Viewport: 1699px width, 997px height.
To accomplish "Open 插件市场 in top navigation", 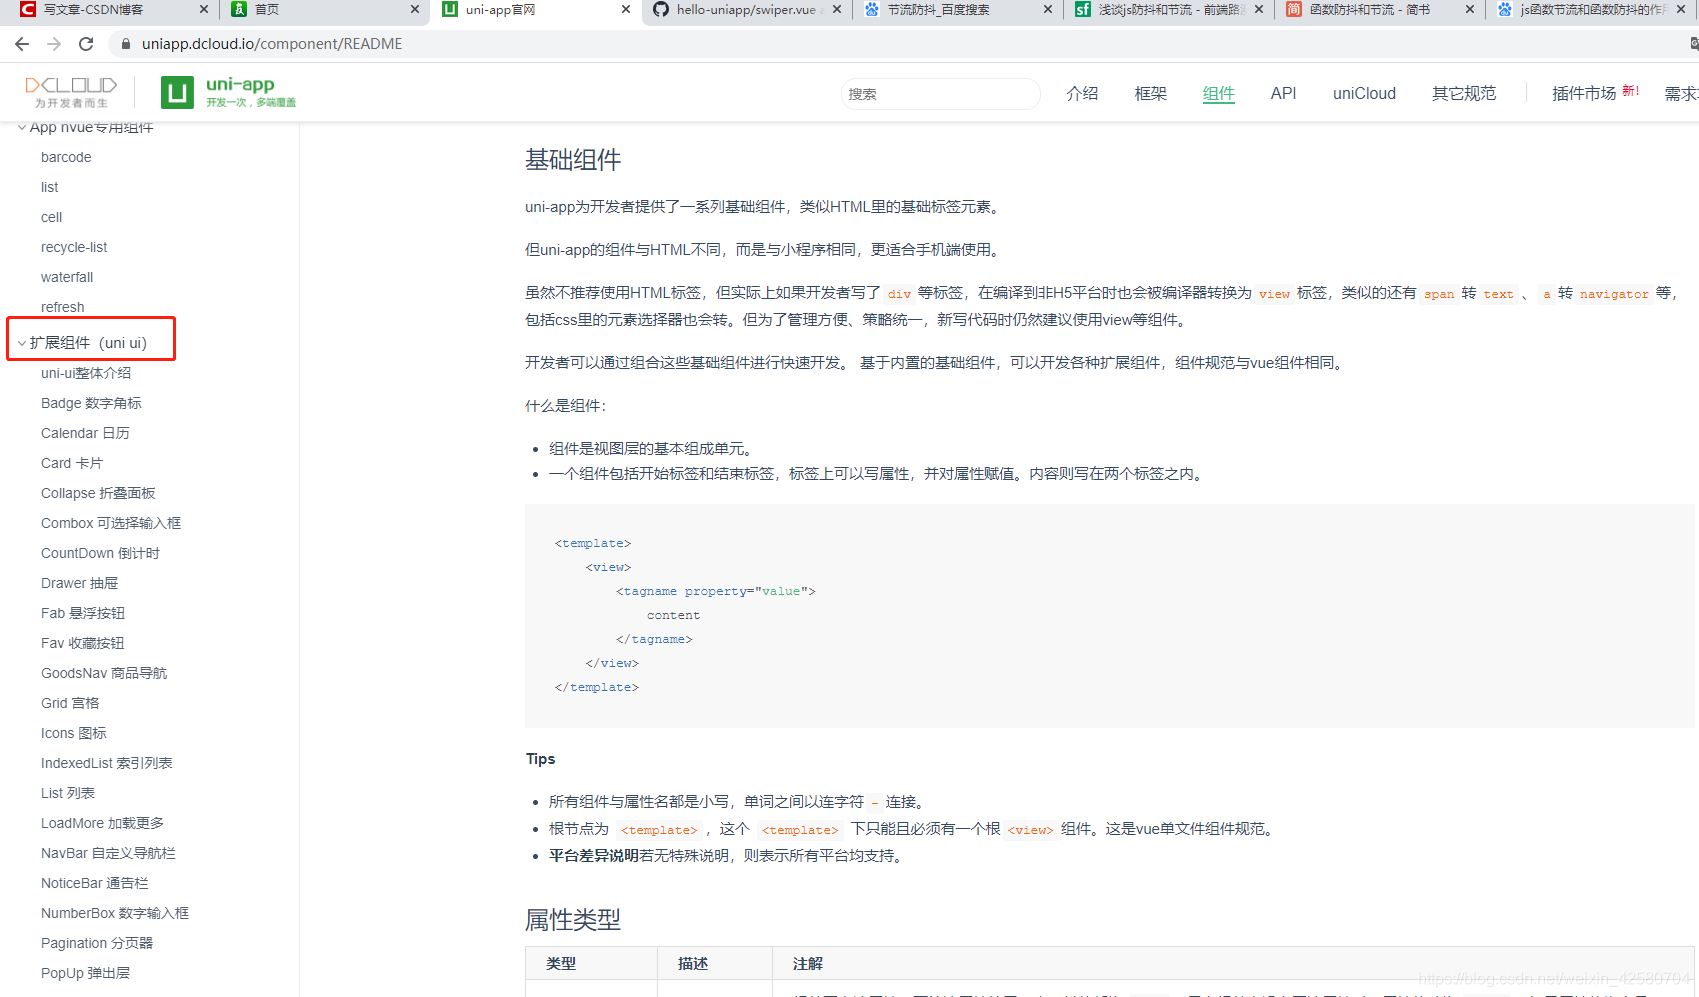I will [x=1584, y=93].
